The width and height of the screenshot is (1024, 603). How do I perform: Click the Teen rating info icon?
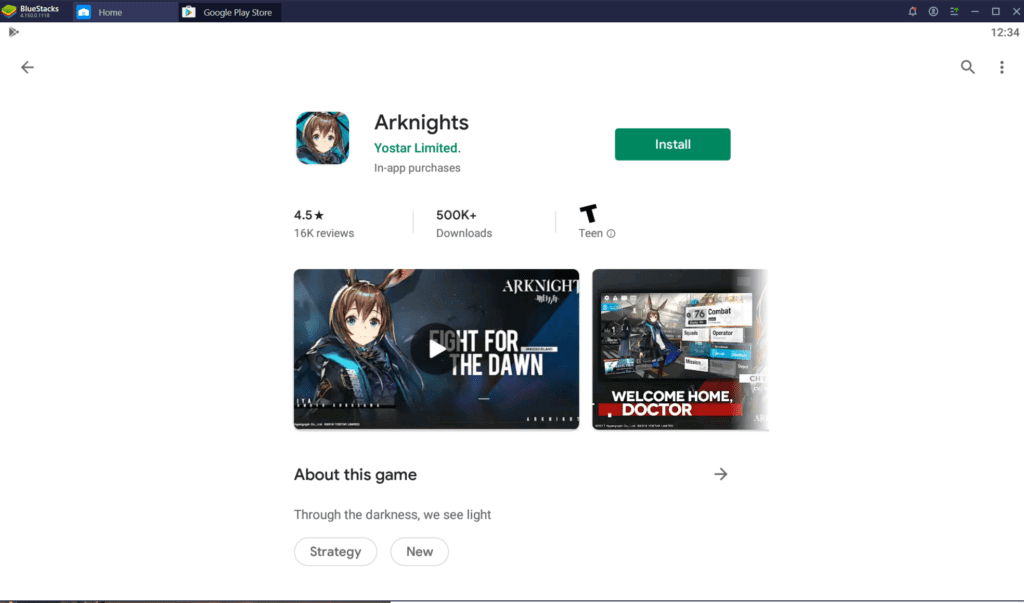(611, 233)
